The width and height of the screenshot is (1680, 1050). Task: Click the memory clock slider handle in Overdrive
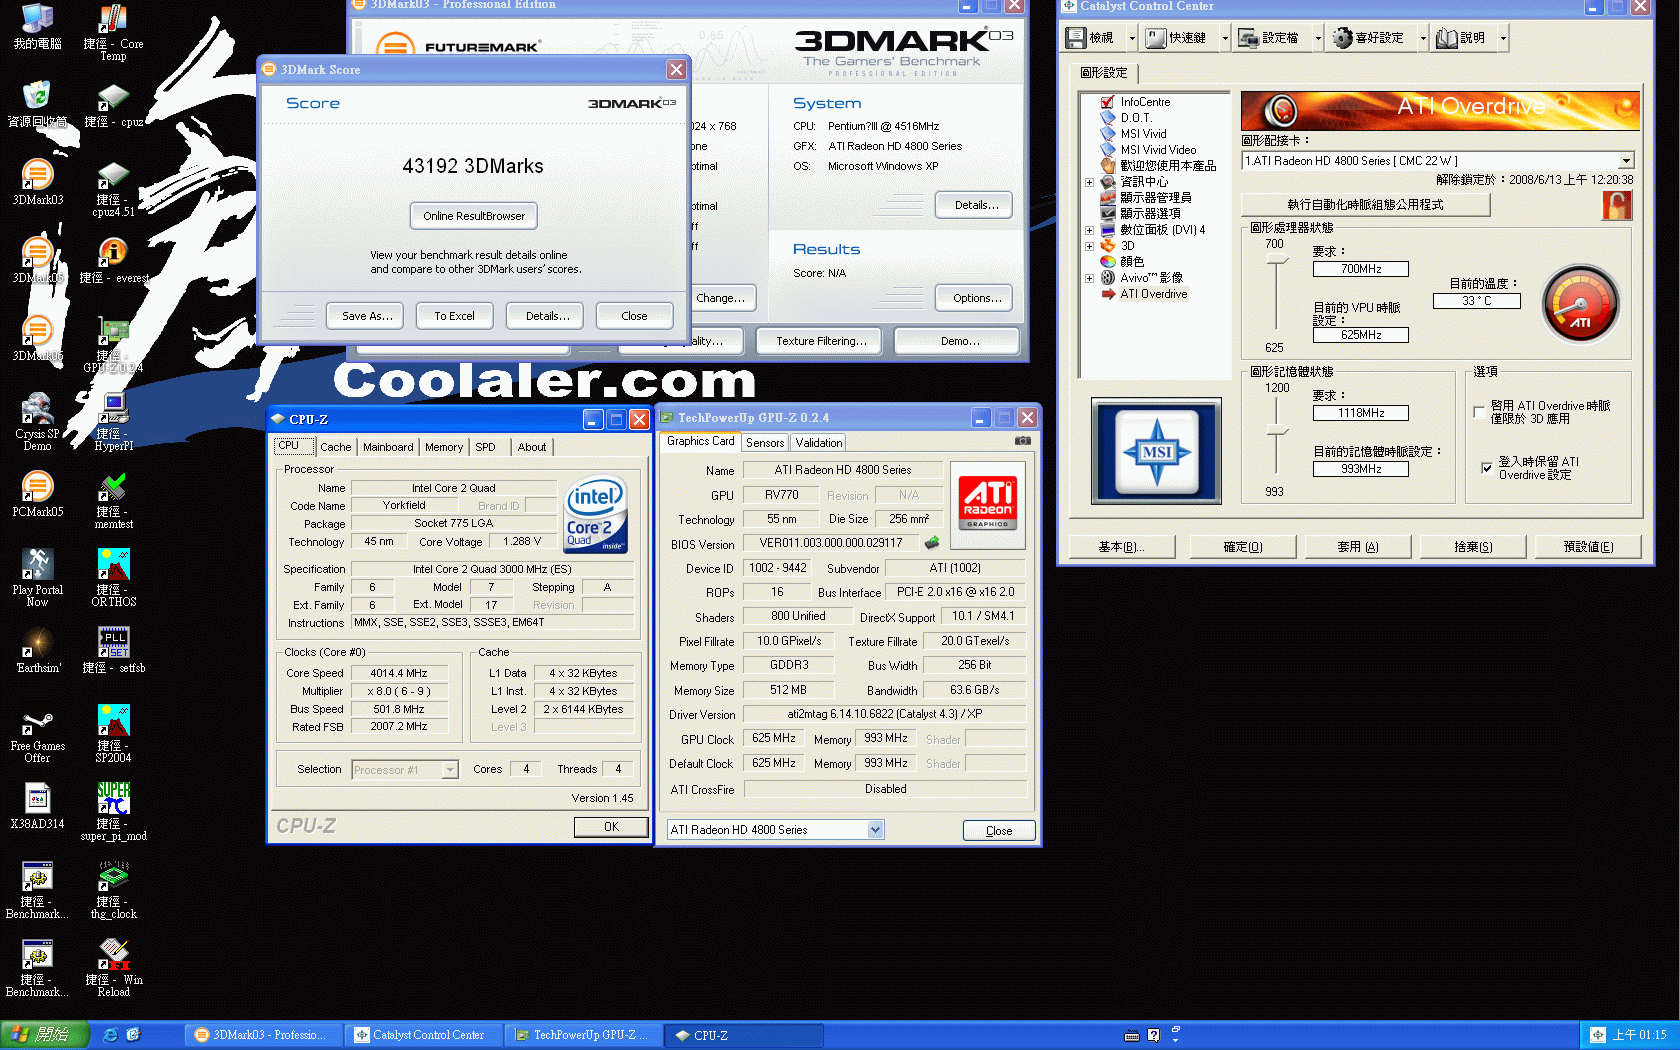tap(1276, 431)
